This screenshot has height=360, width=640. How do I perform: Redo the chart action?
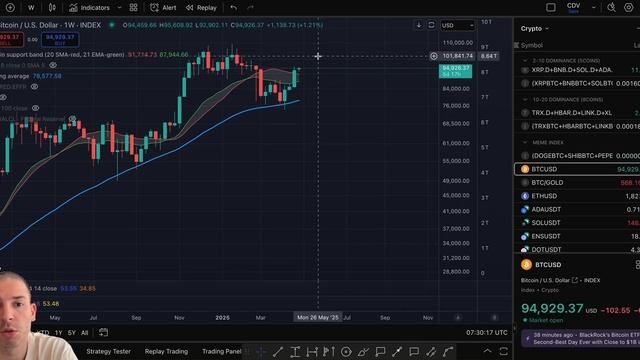(250, 7)
